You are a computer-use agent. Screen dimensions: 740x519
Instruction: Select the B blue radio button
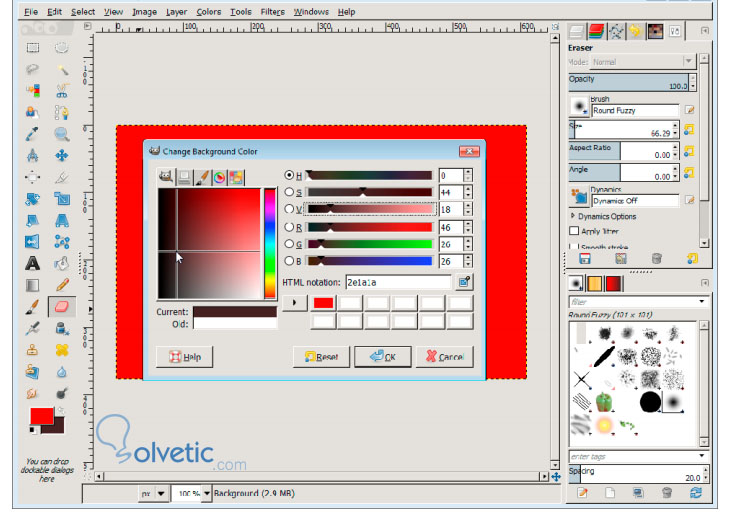pyautogui.click(x=289, y=260)
